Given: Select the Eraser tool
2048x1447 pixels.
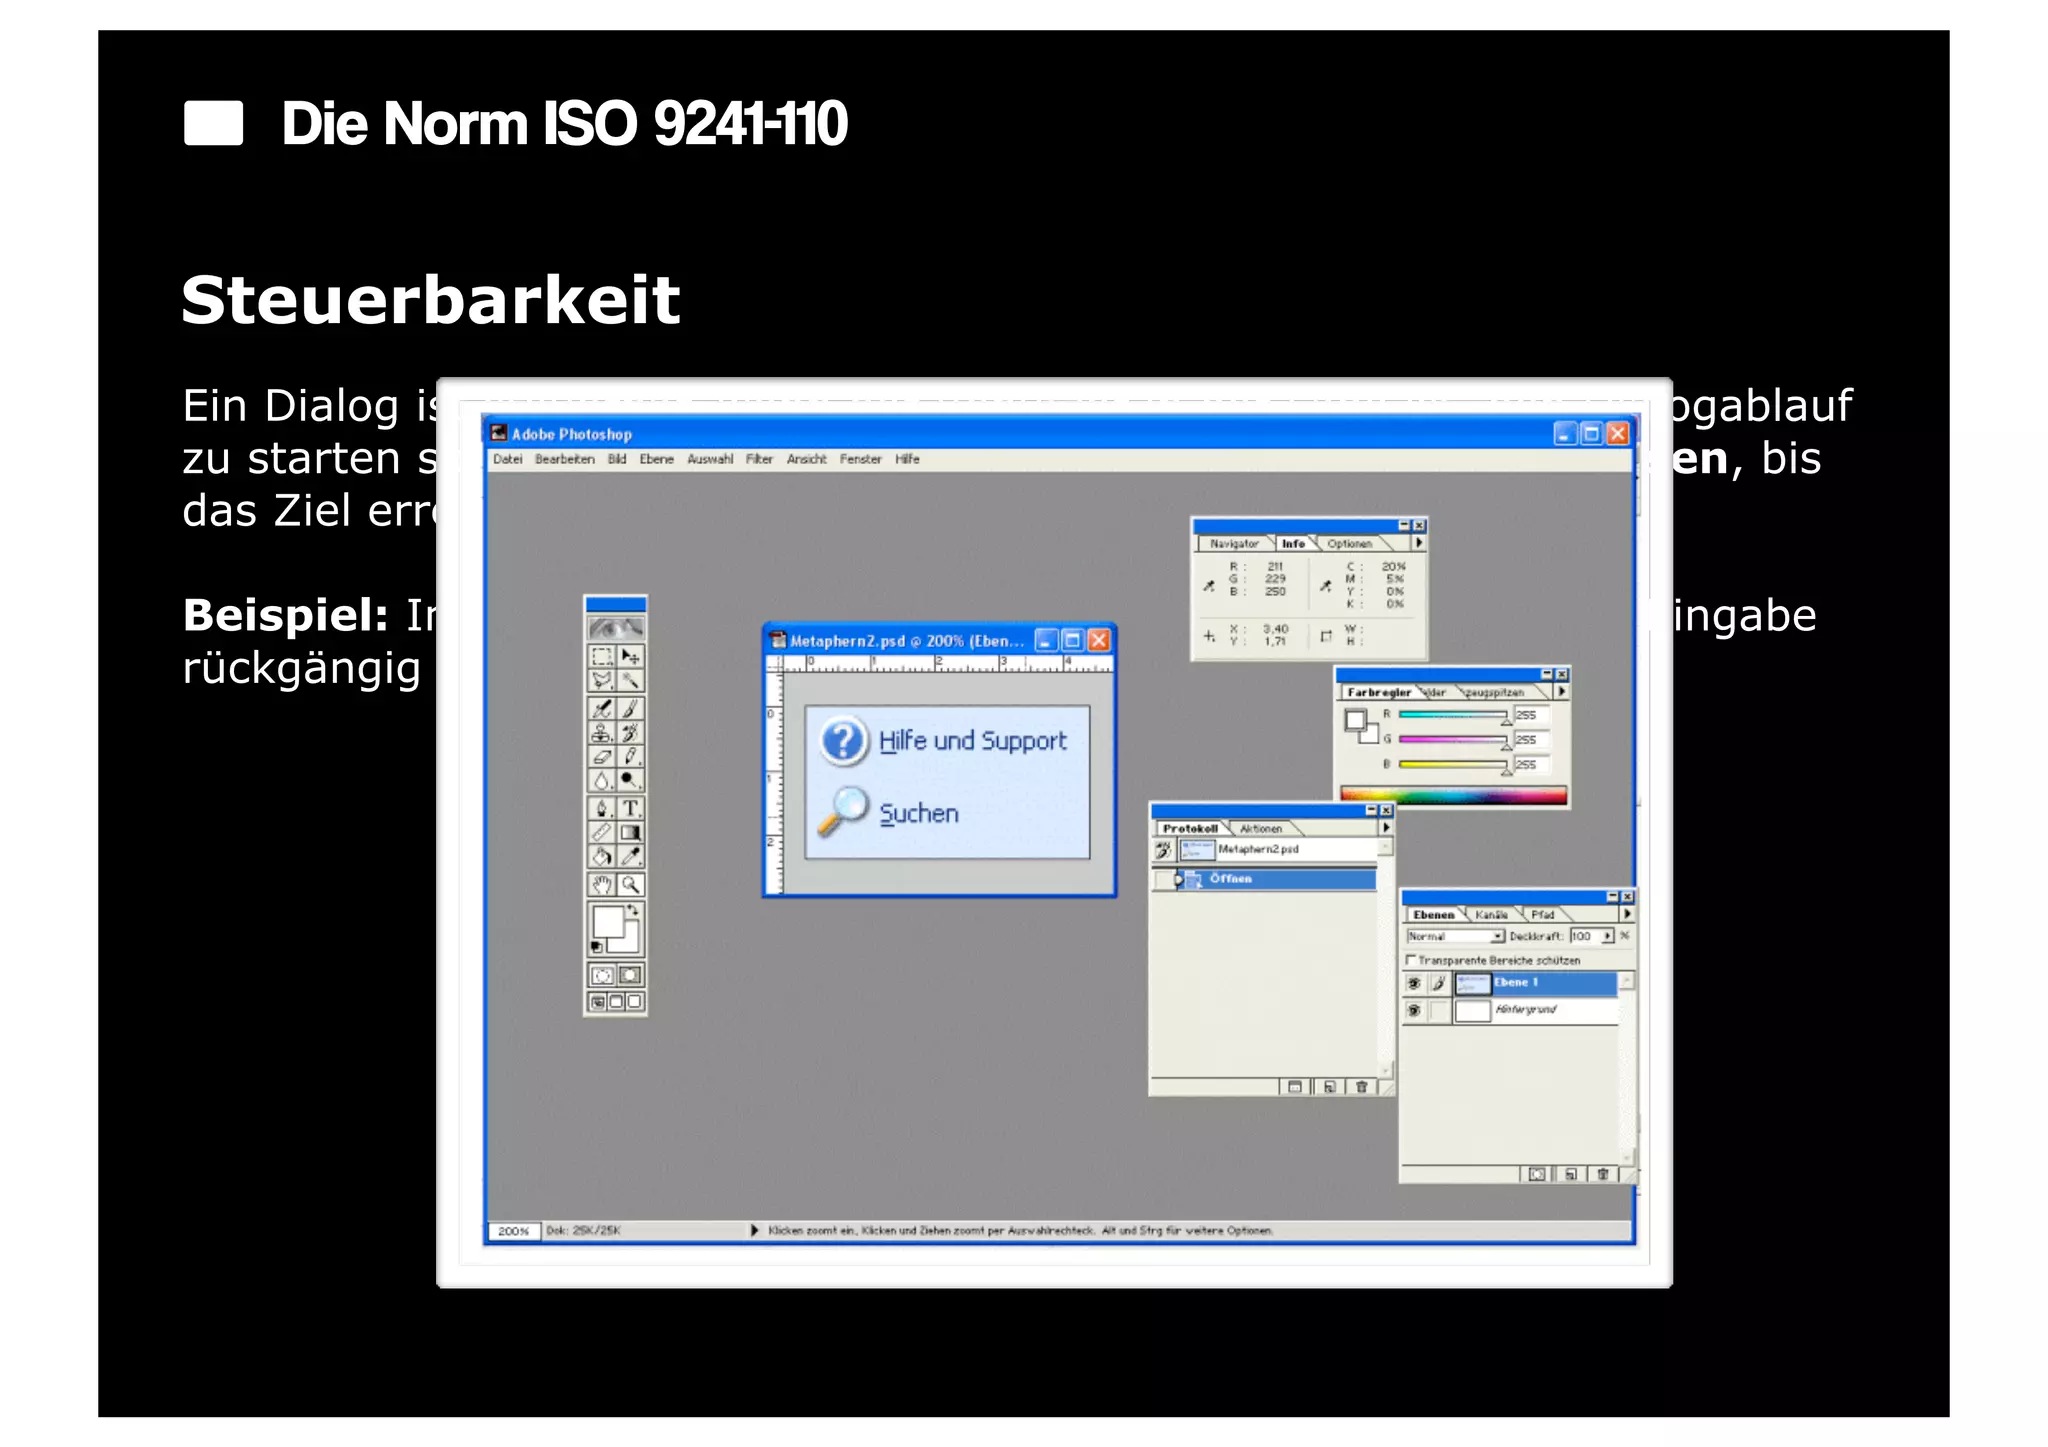Looking at the screenshot, I should [602, 757].
